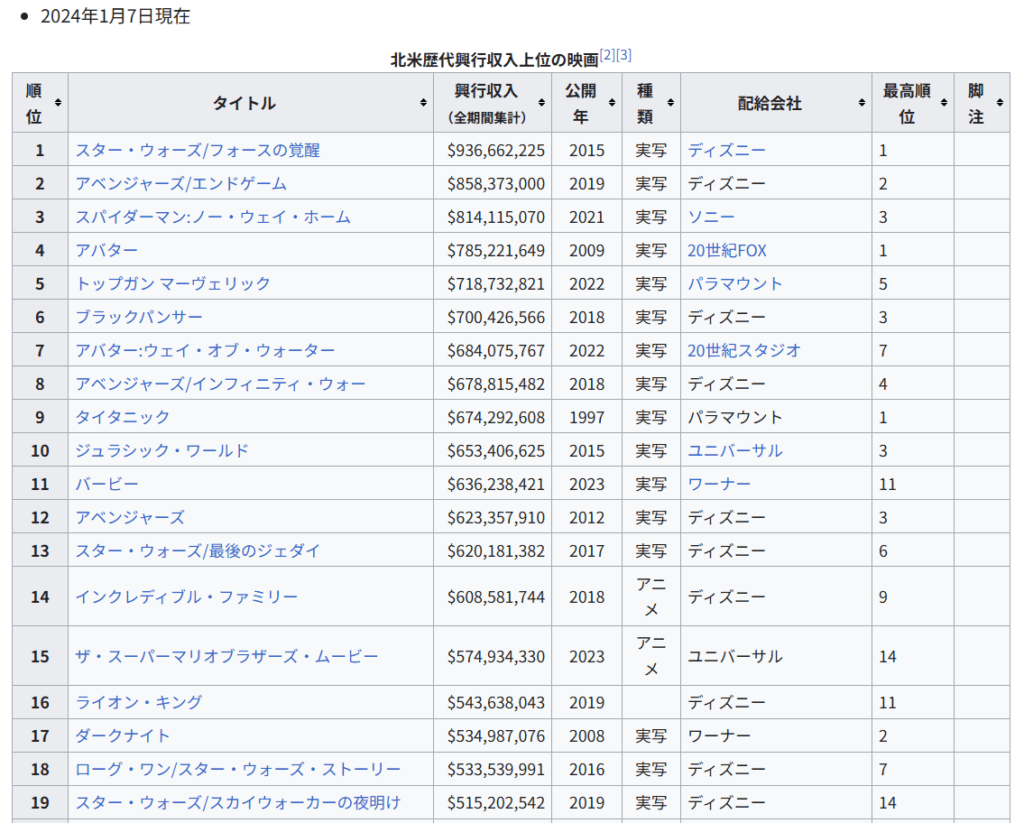Viewport: 1024px width, 823px height.
Task: Visit インクレディブル・ファミリー link
Action: [x=186, y=596]
